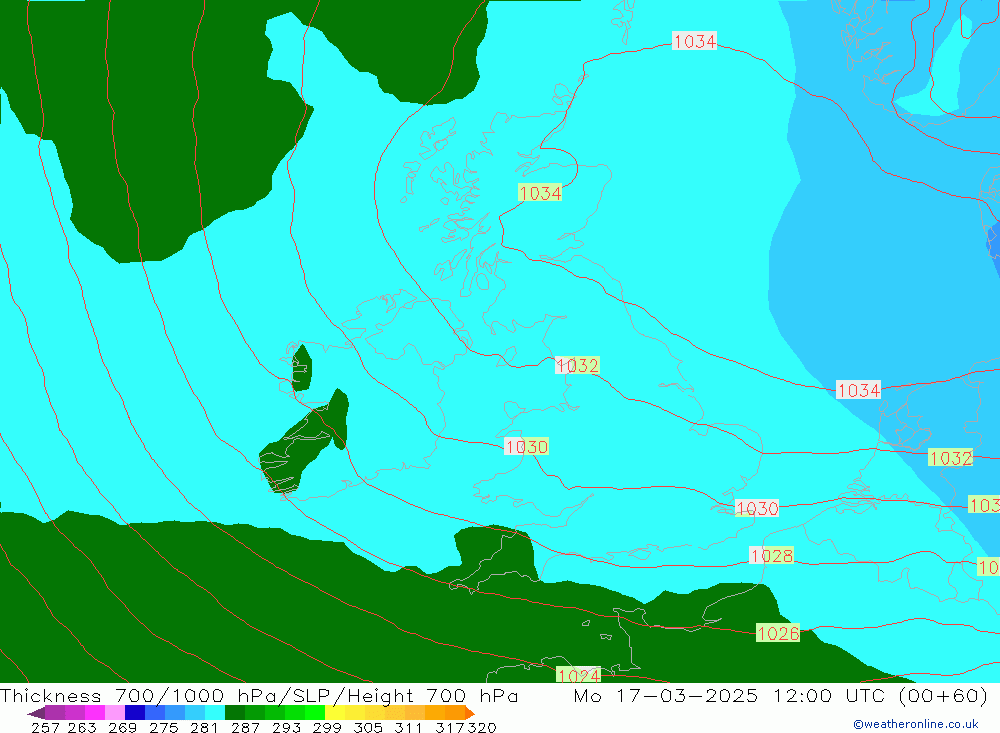Viewport: 1000px width, 733px height.
Task: Click the 281 legend value
Action: pos(204,727)
